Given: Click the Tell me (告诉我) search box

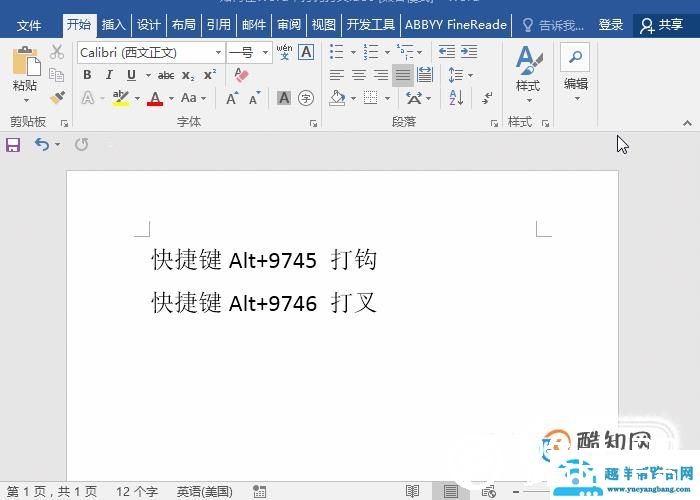Looking at the screenshot, I should (554, 25).
